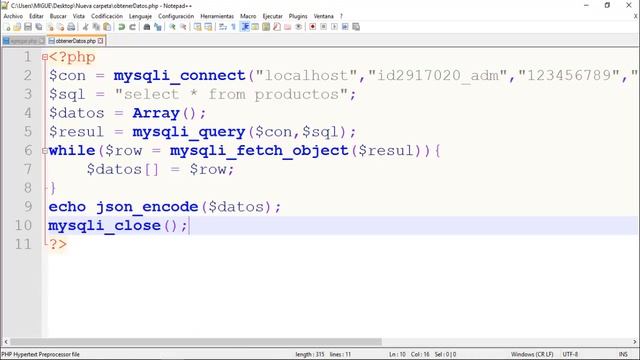Toggle synchronized vertical scrolling icon
The image size is (640, 360).
pos(198,27)
